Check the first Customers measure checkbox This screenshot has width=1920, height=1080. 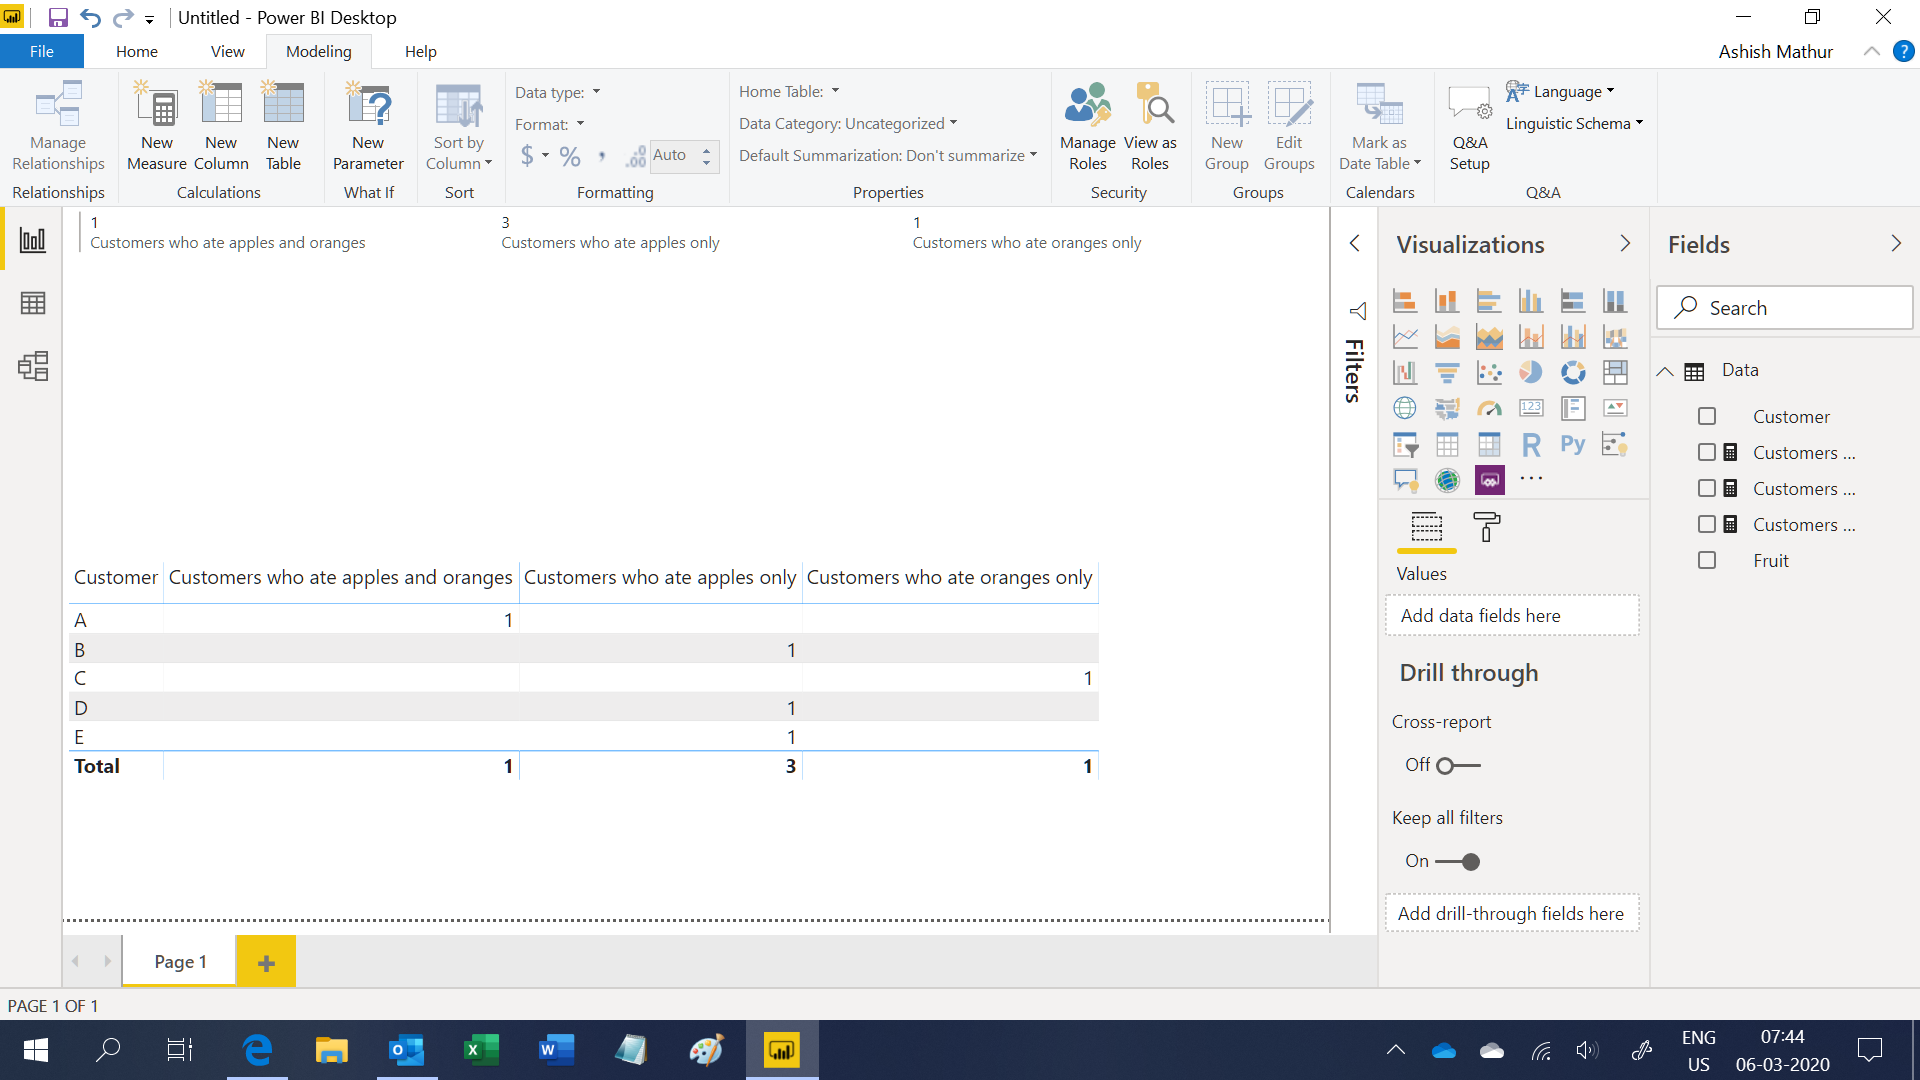[x=1707, y=453]
